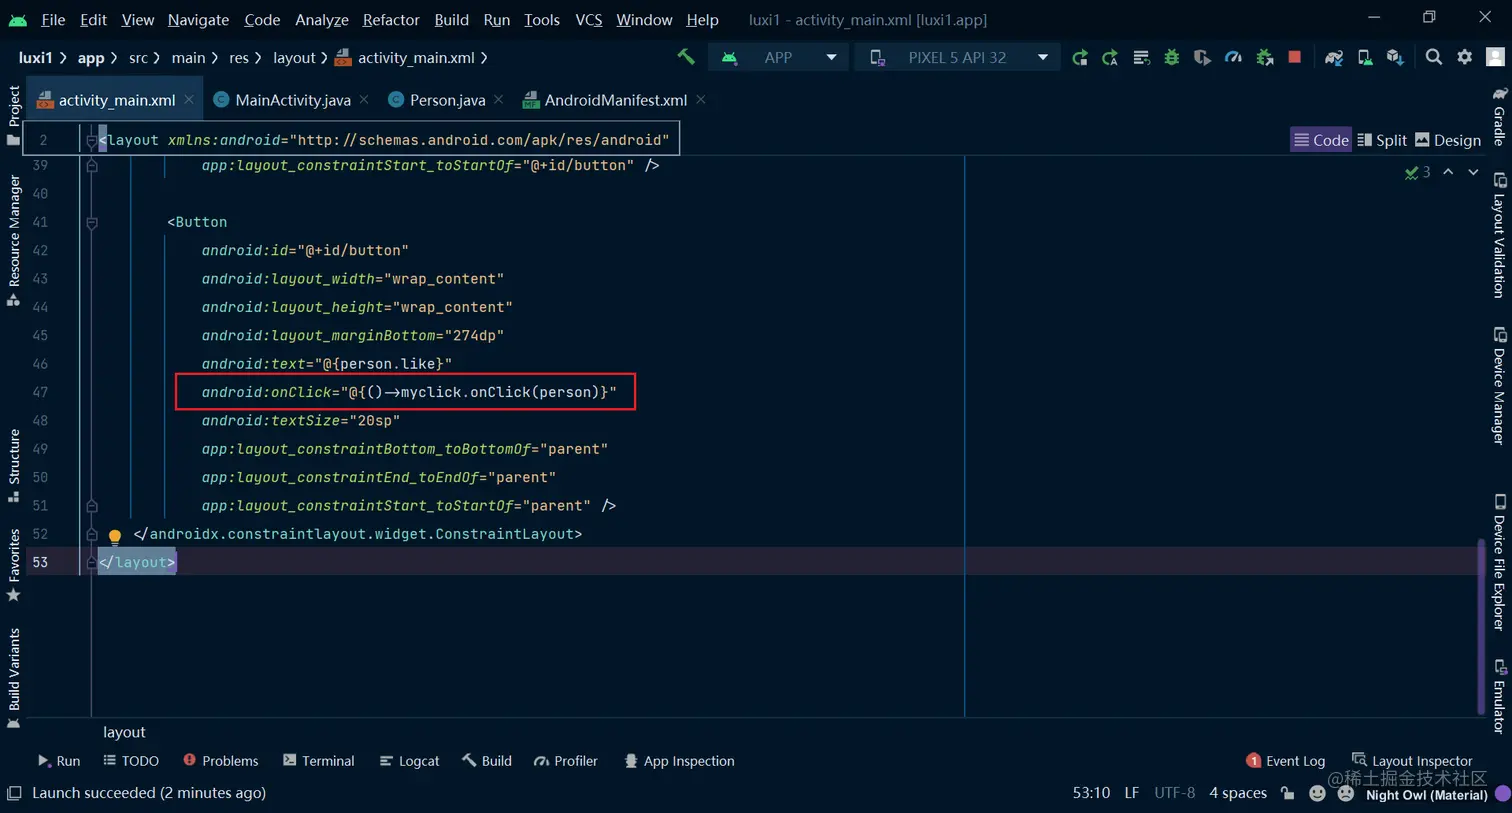Screen dimensions: 1512x813
Task: Click the Night Owl (Material) theme indicator
Action: click(x=1427, y=795)
